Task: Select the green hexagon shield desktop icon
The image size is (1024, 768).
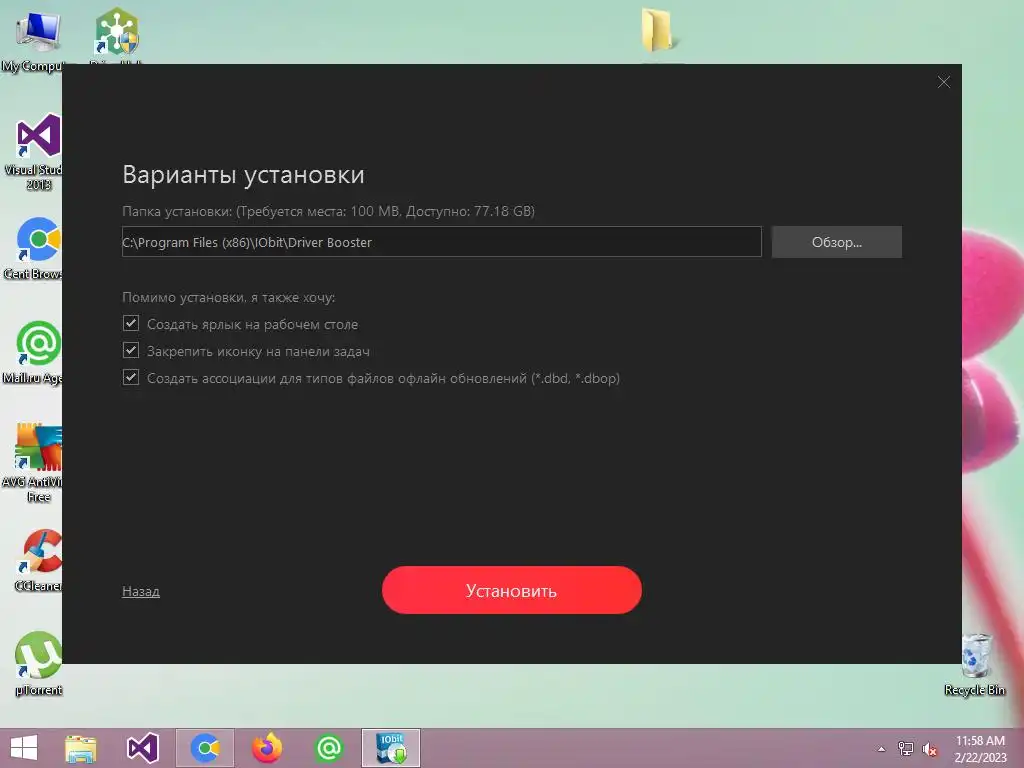Action: [117, 33]
